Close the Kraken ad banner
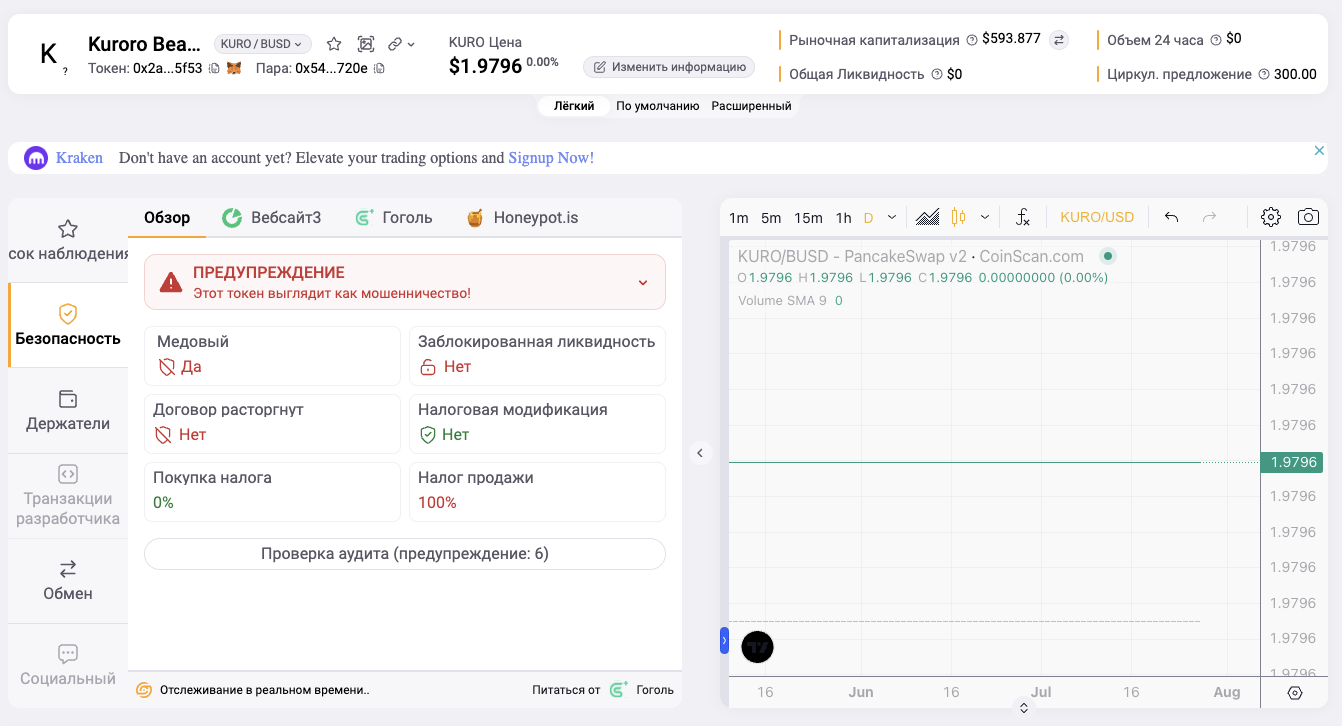The width and height of the screenshot is (1342, 726). tap(1319, 150)
